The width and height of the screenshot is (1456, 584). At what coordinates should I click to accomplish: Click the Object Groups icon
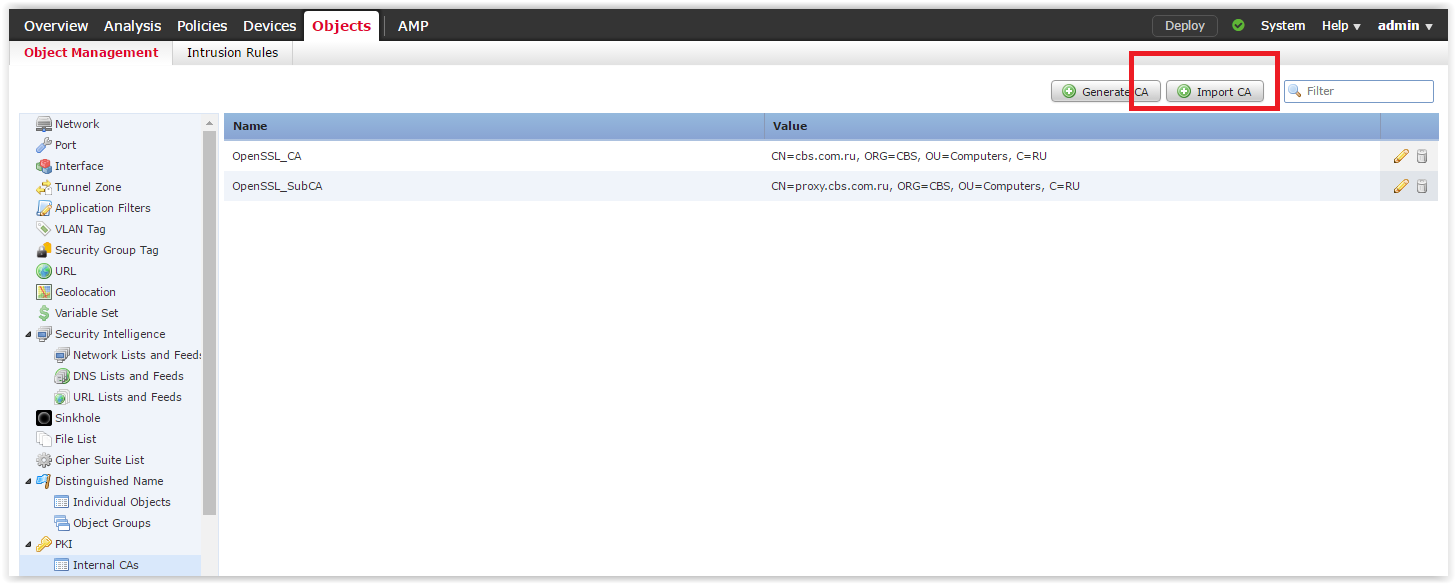tap(62, 523)
